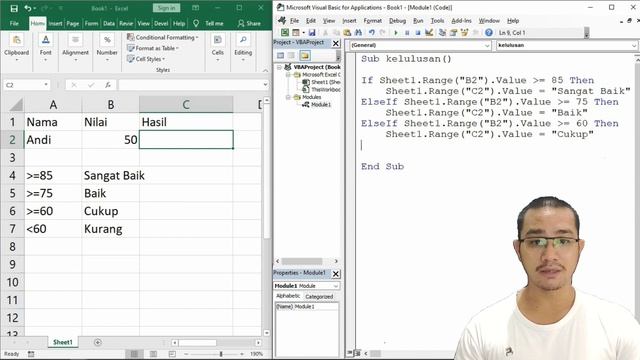Undo the last action in Excel

tap(27, 8)
